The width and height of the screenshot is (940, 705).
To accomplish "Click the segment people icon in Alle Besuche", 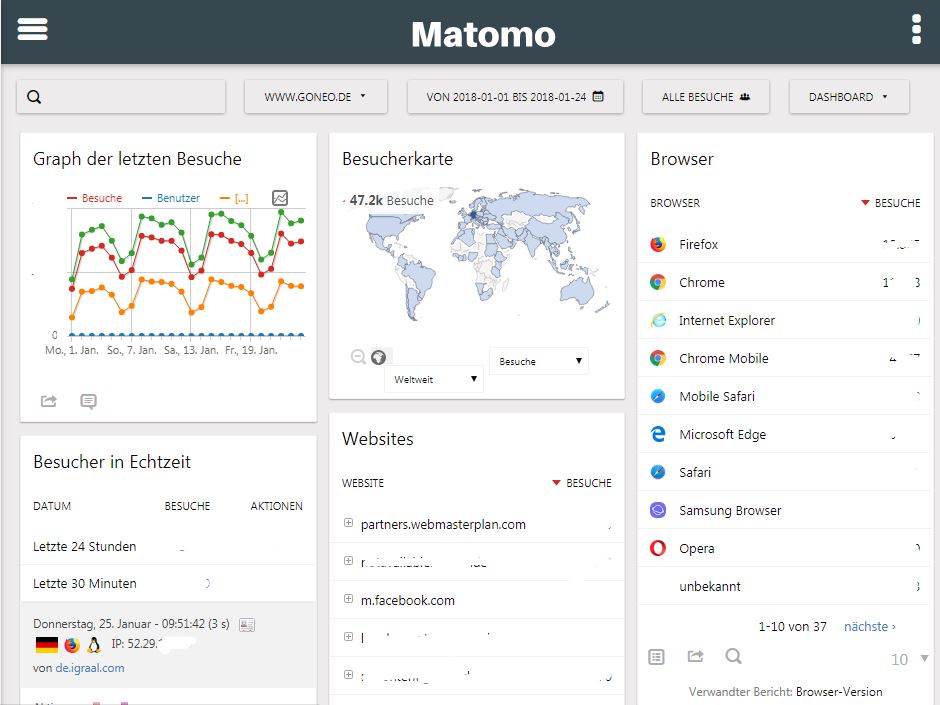I will tap(745, 97).
